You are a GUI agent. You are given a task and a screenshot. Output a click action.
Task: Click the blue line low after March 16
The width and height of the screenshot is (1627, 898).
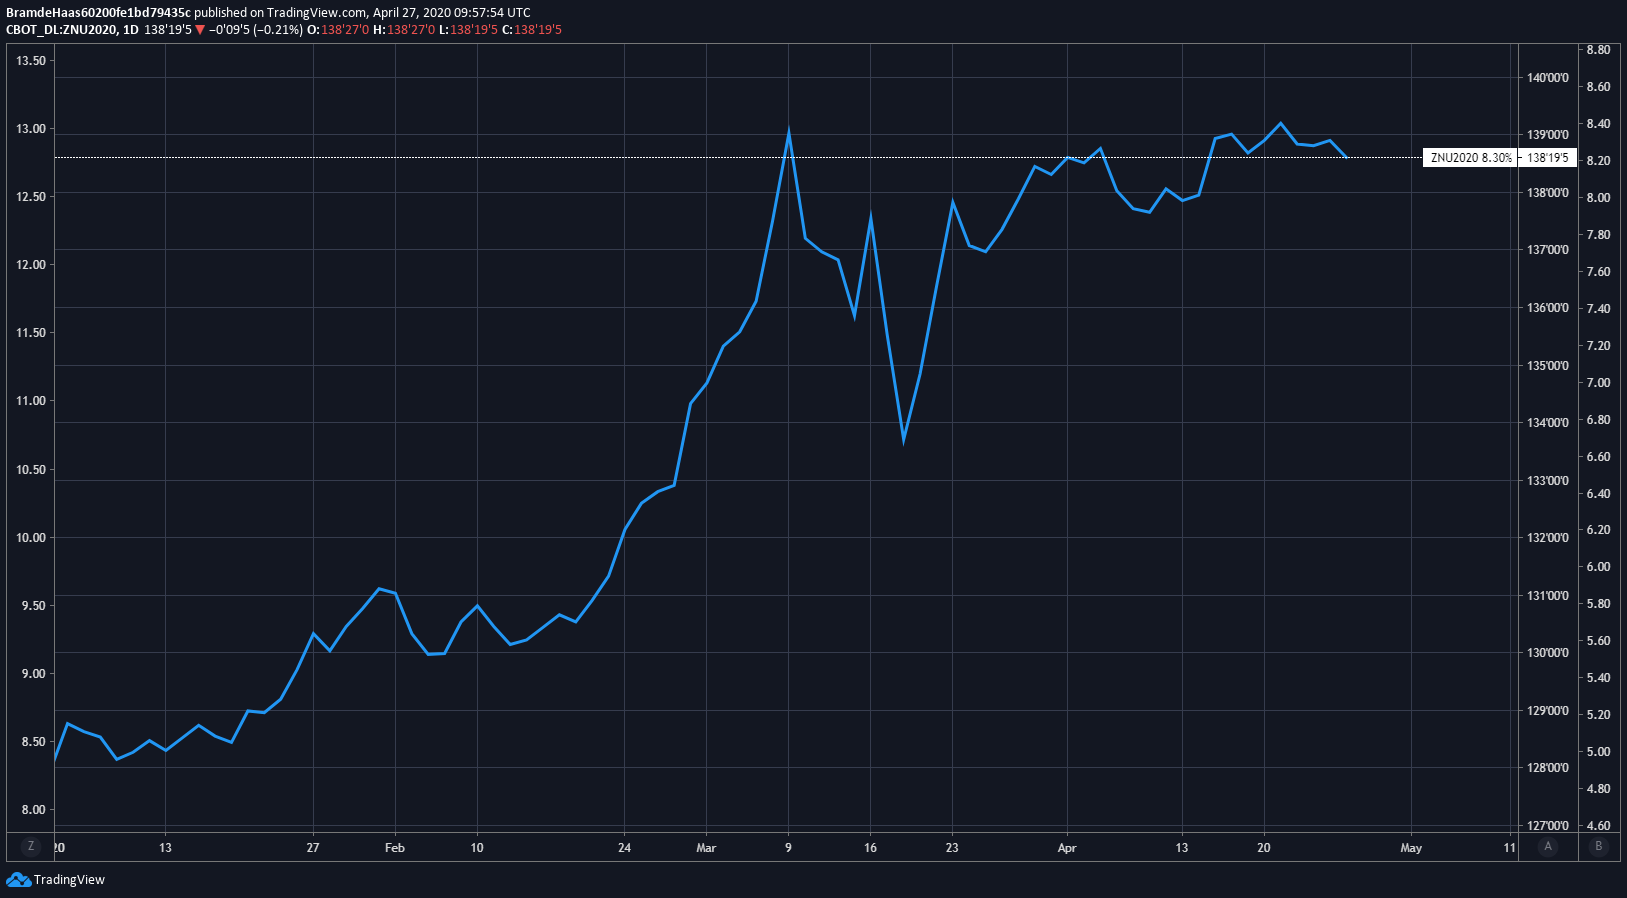[903, 438]
